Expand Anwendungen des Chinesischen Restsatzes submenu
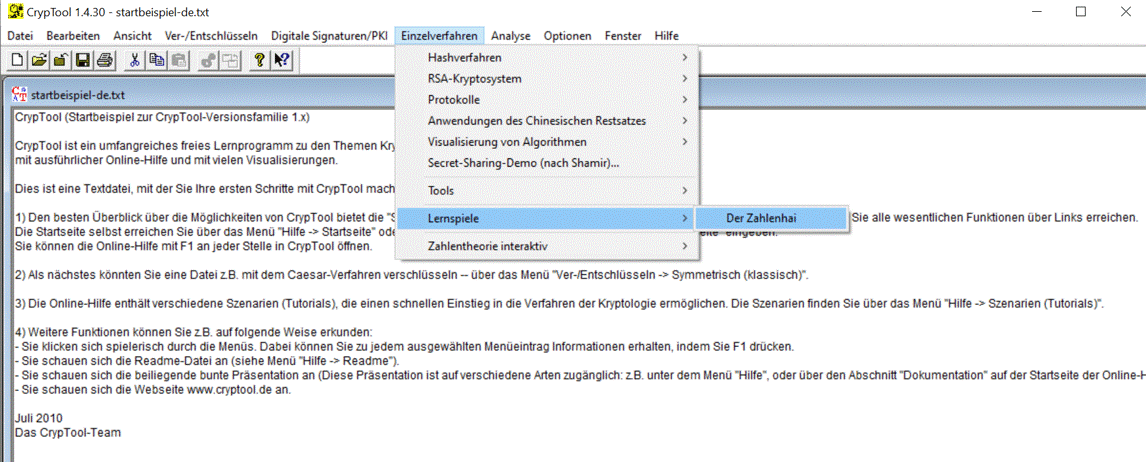Screen dimensions: 1146x462 (547, 121)
